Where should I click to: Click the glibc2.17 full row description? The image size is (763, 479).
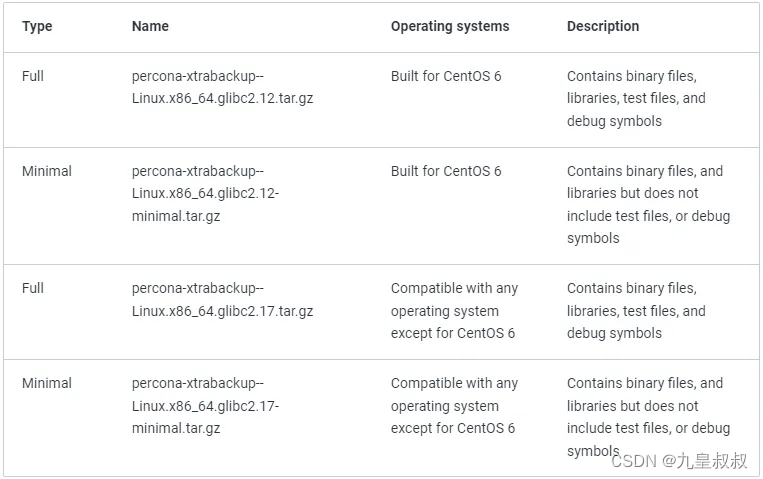pyautogui.click(x=636, y=310)
